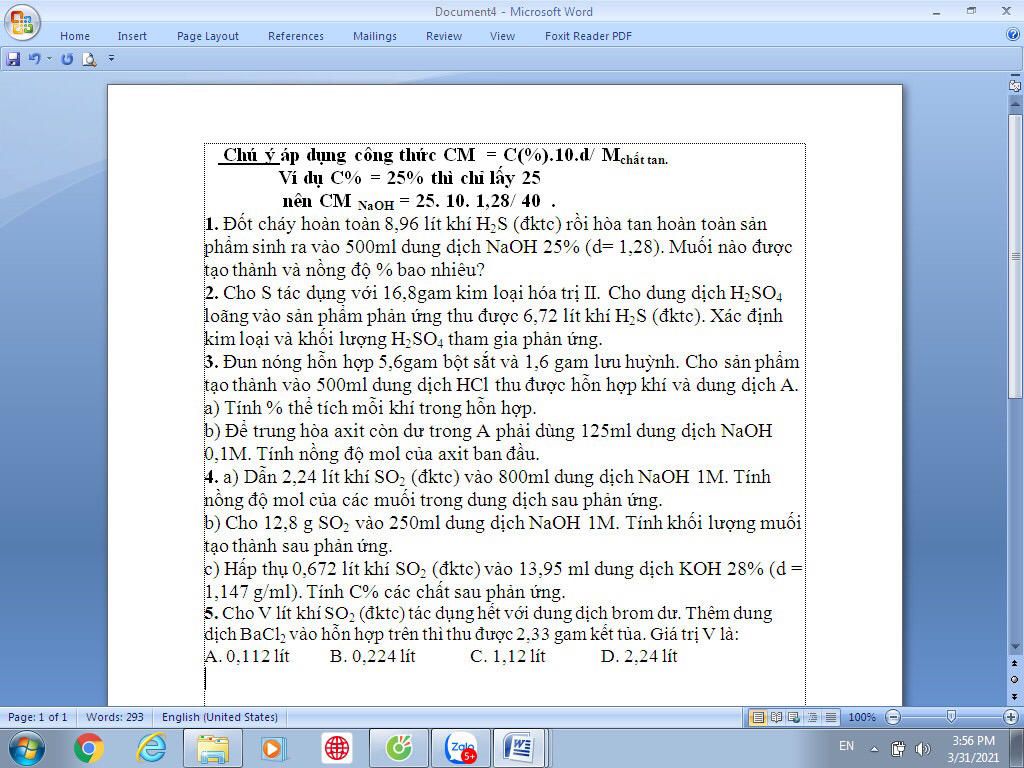Open word count via Words: 293
This screenshot has height=768, width=1024.
[115, 717]
